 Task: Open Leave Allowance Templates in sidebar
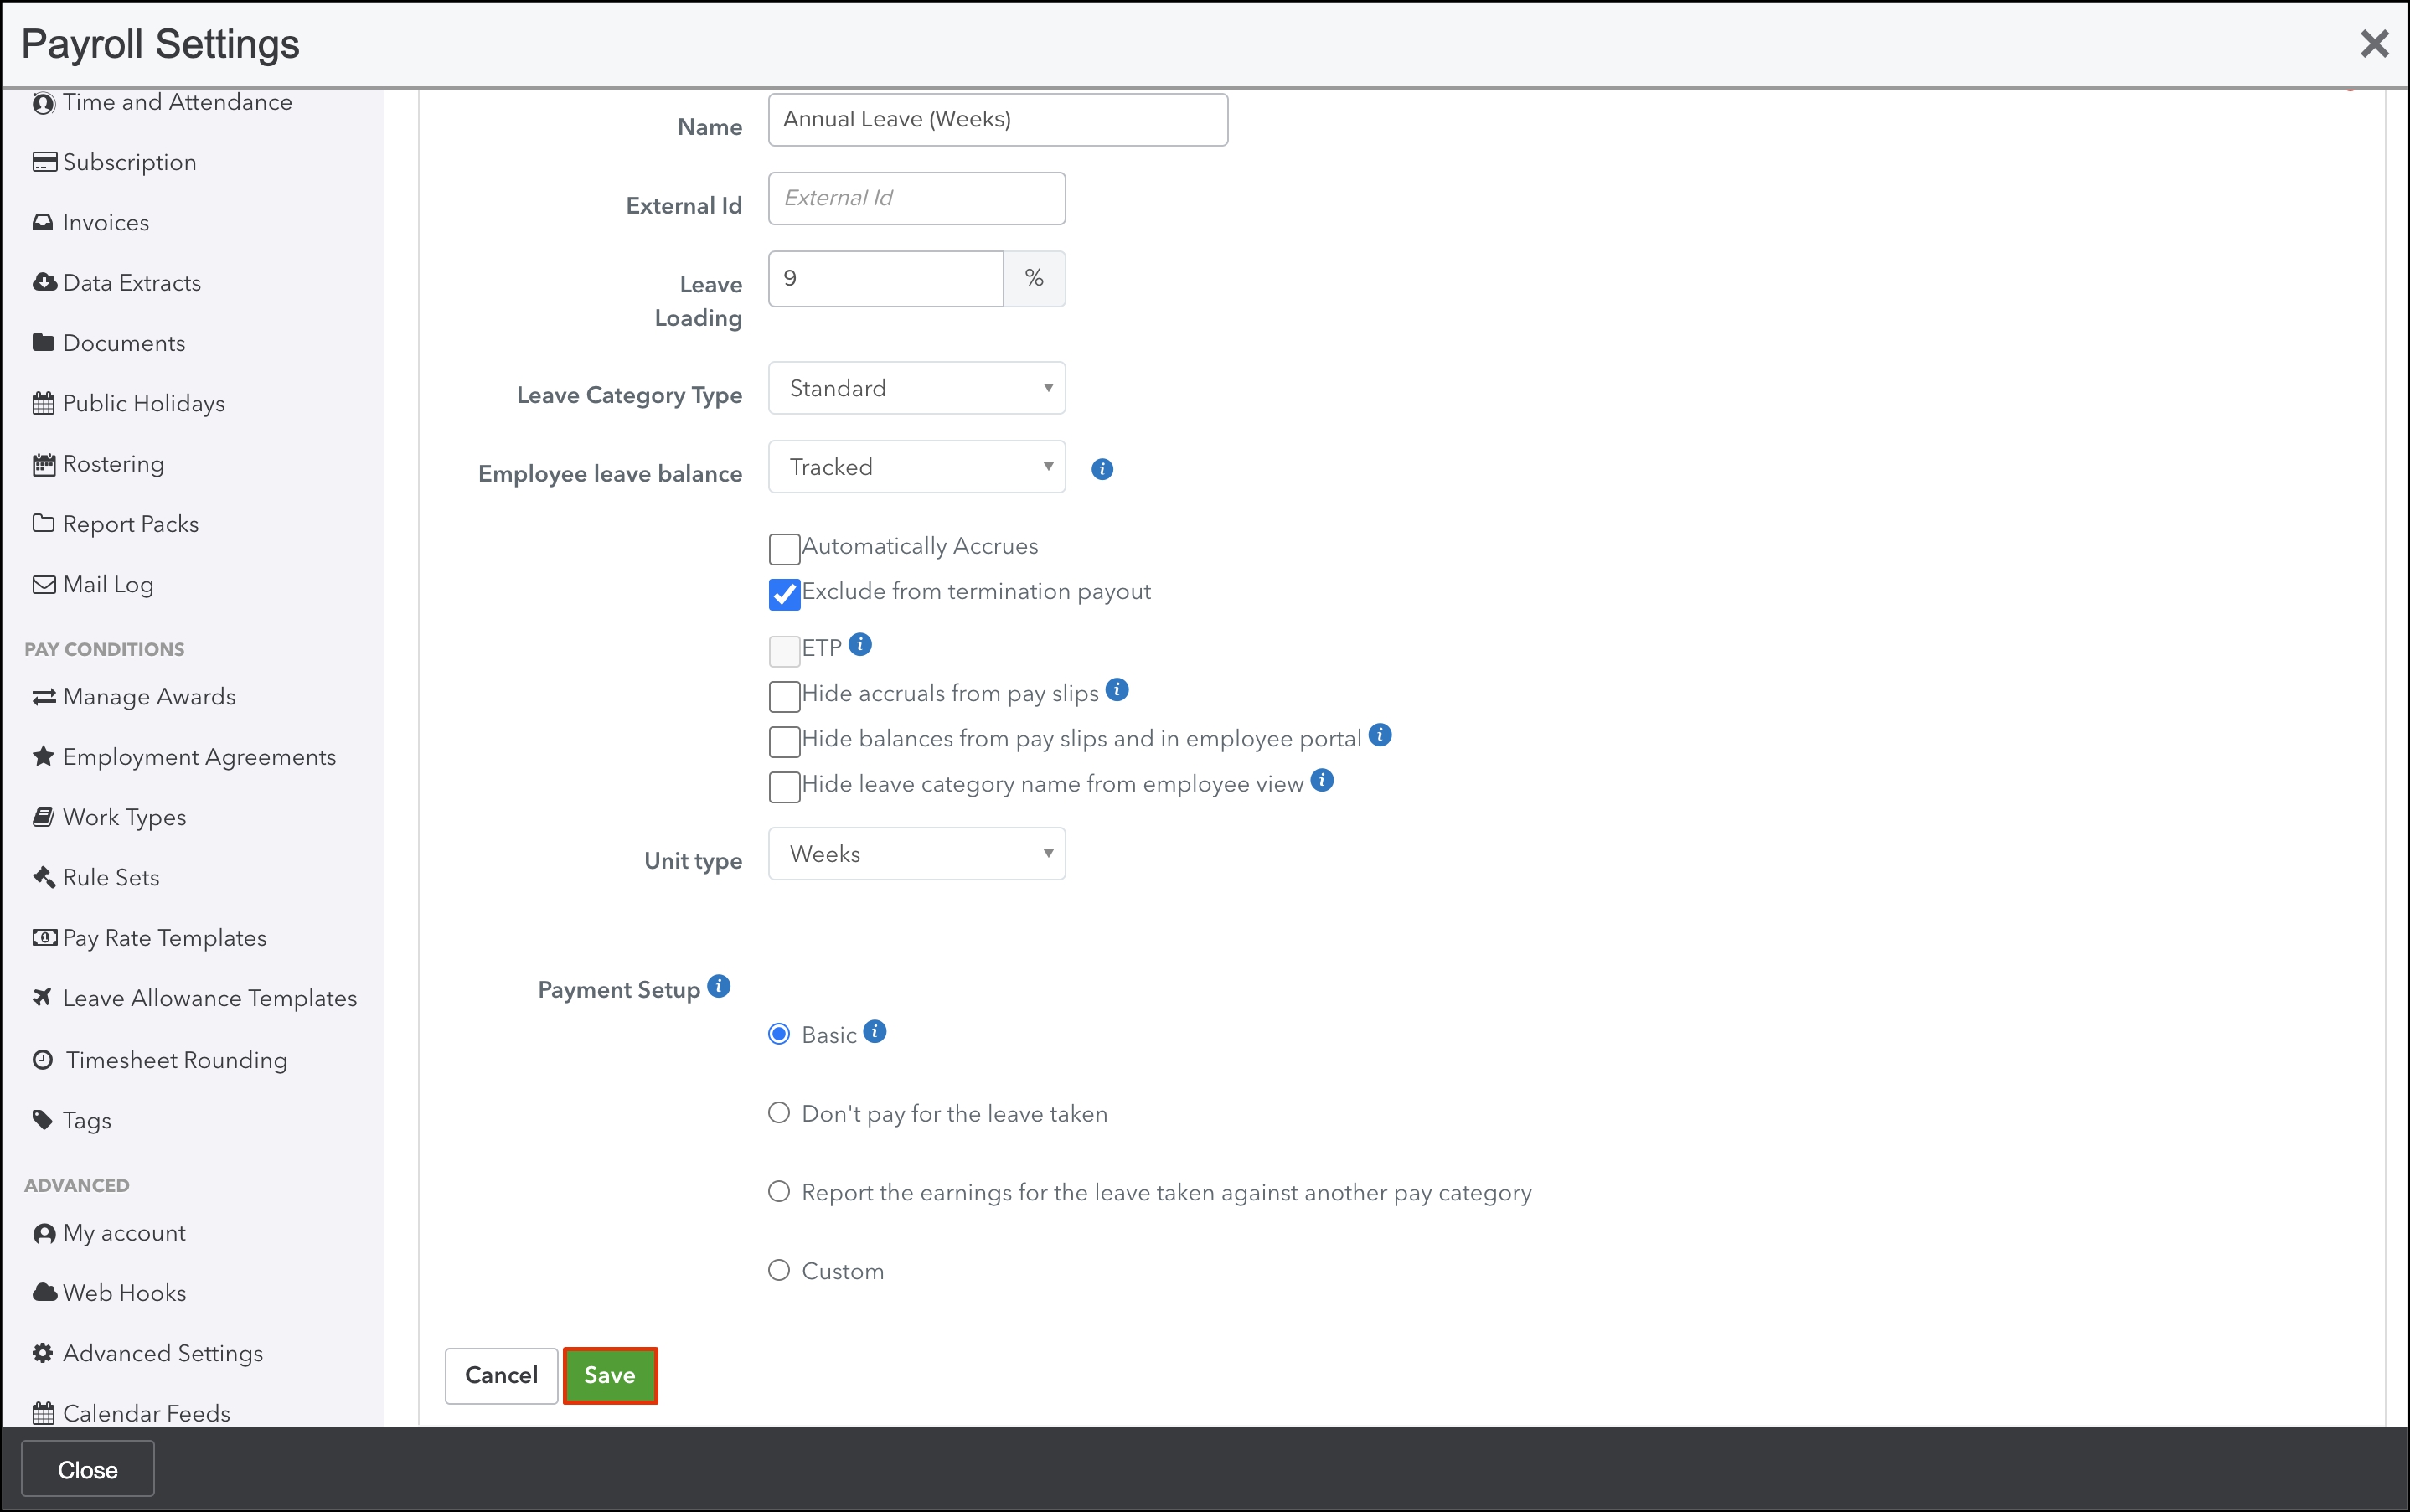pos(209,998)
